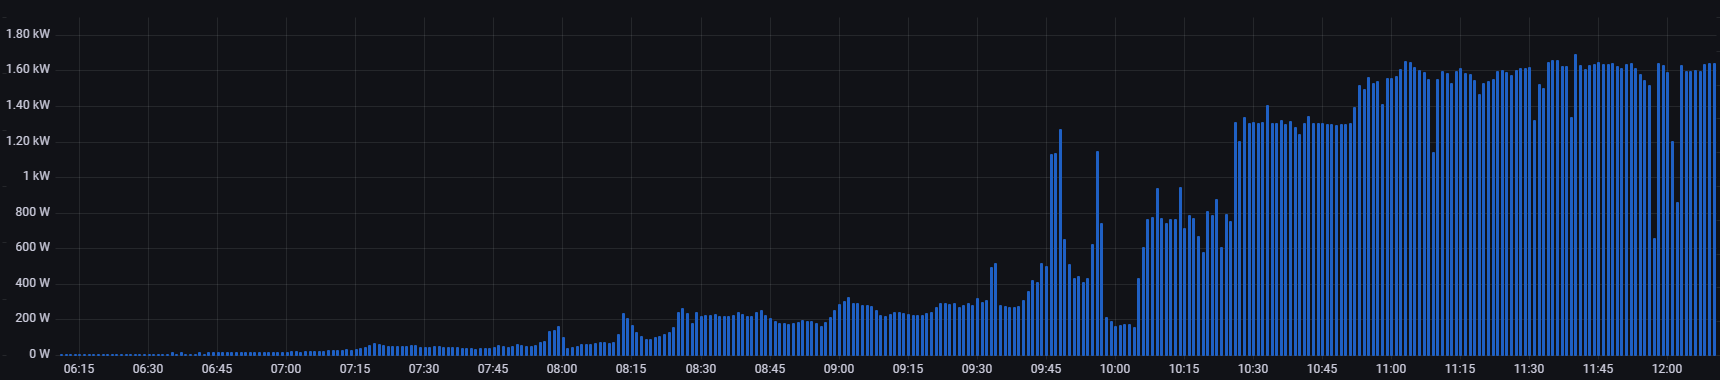Click the 11:00 time axis label

click(x=1391, y=369)
